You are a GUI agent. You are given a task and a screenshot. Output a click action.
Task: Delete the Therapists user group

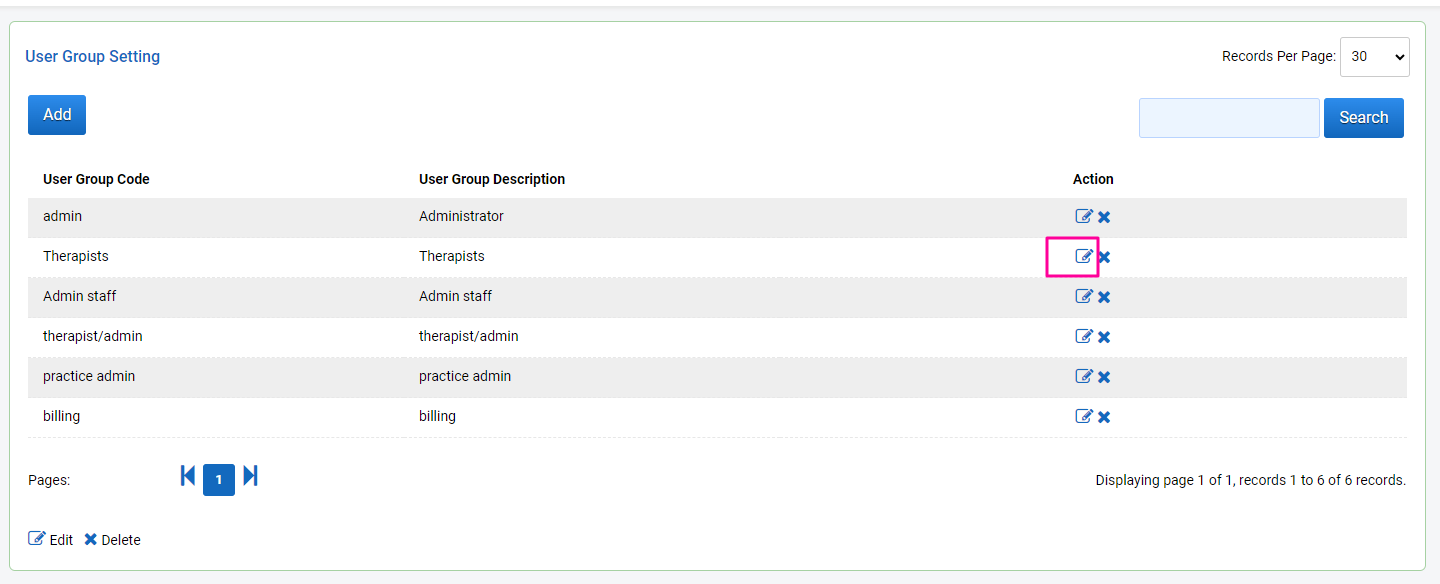(x=1104, y=257)
